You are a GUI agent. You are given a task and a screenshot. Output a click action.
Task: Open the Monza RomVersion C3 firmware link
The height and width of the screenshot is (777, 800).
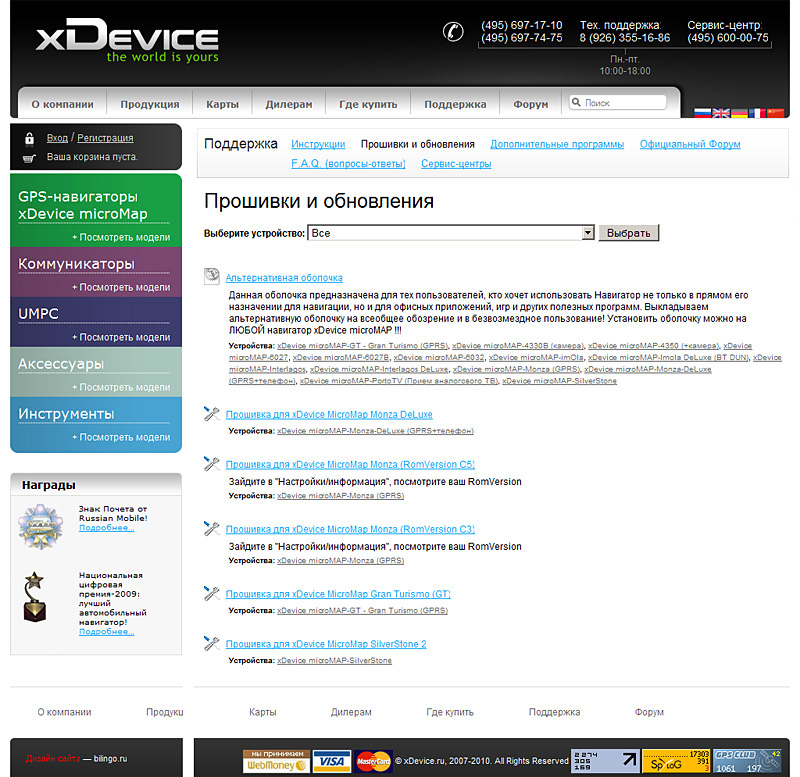[x=350, y=530]
